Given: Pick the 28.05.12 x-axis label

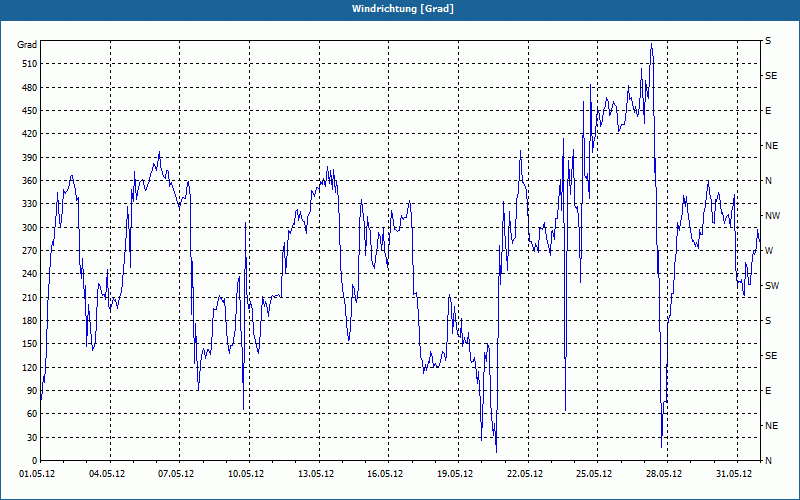Looking at the screenshot, I should pos(664,474).
